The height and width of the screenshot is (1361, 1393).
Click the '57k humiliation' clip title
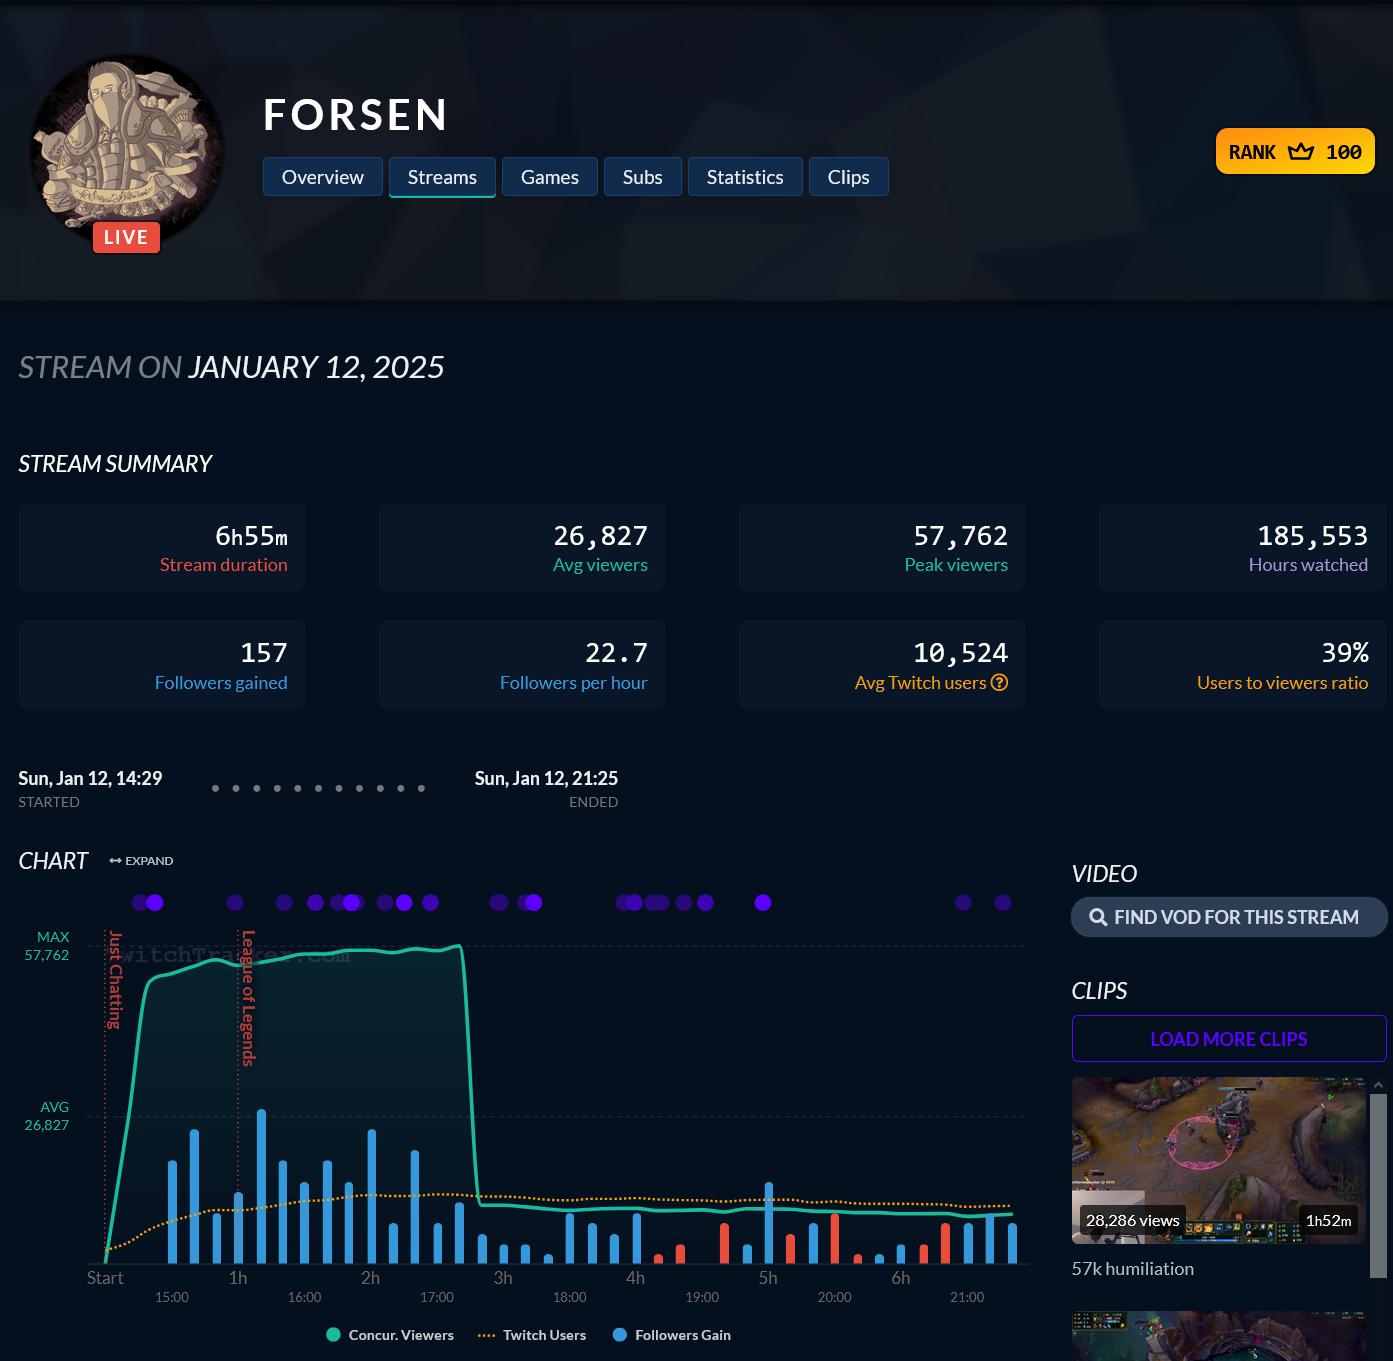[1133, 1269]
